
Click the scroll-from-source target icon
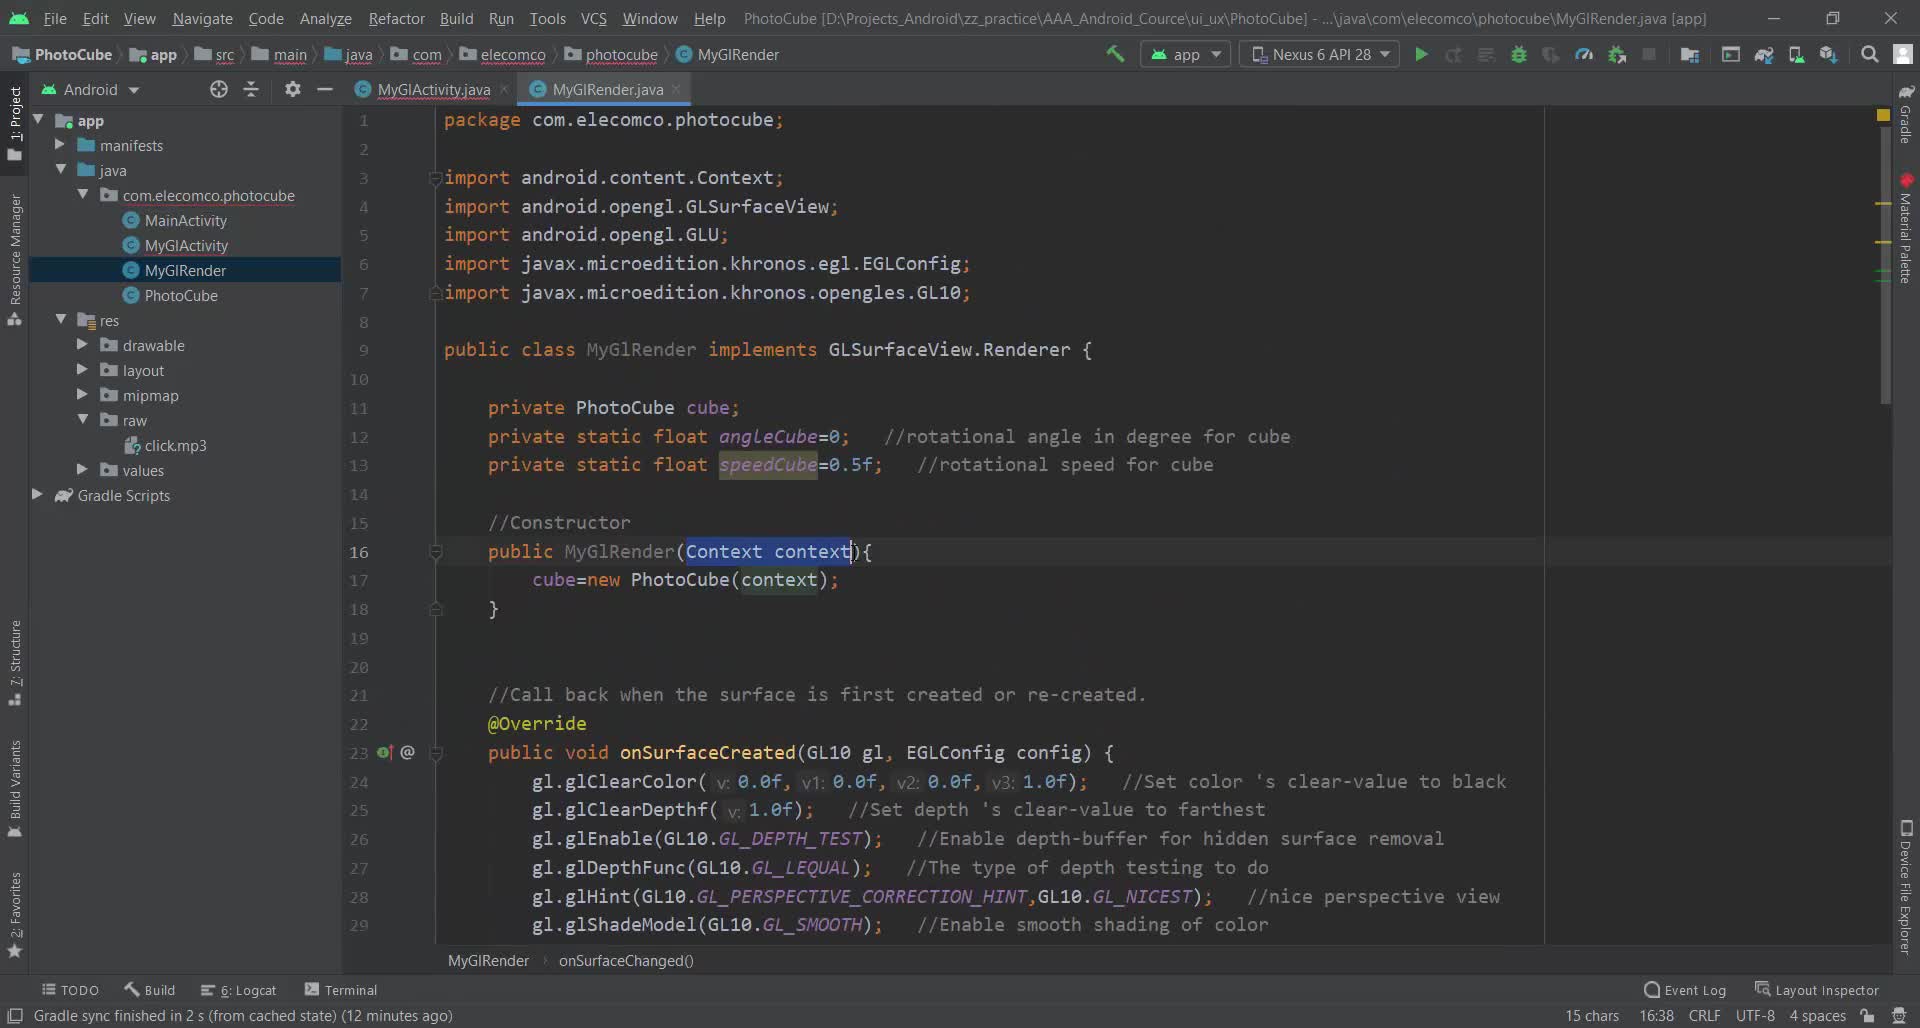coord(218,89)
